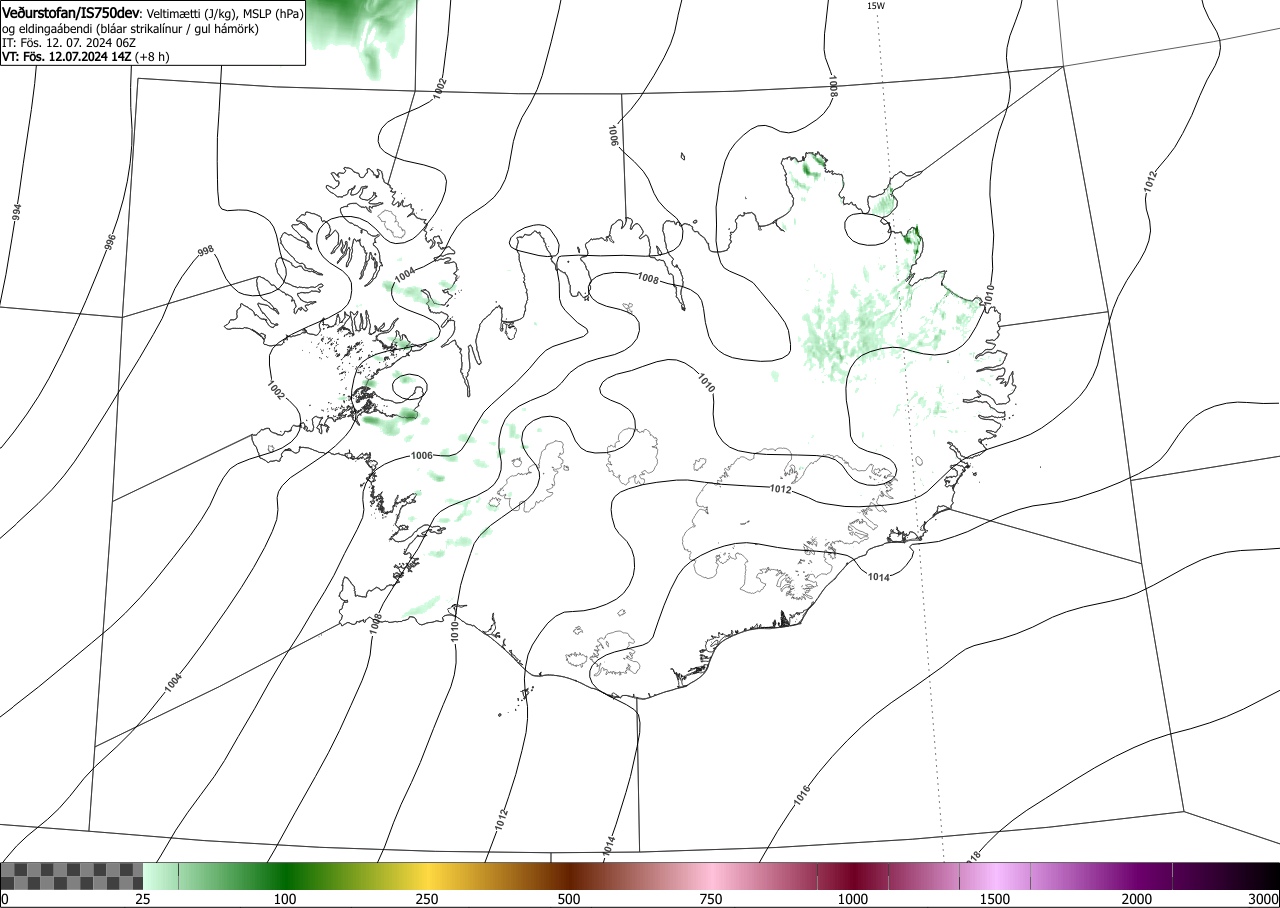Click the 994 isobar label

pos(17,212)
